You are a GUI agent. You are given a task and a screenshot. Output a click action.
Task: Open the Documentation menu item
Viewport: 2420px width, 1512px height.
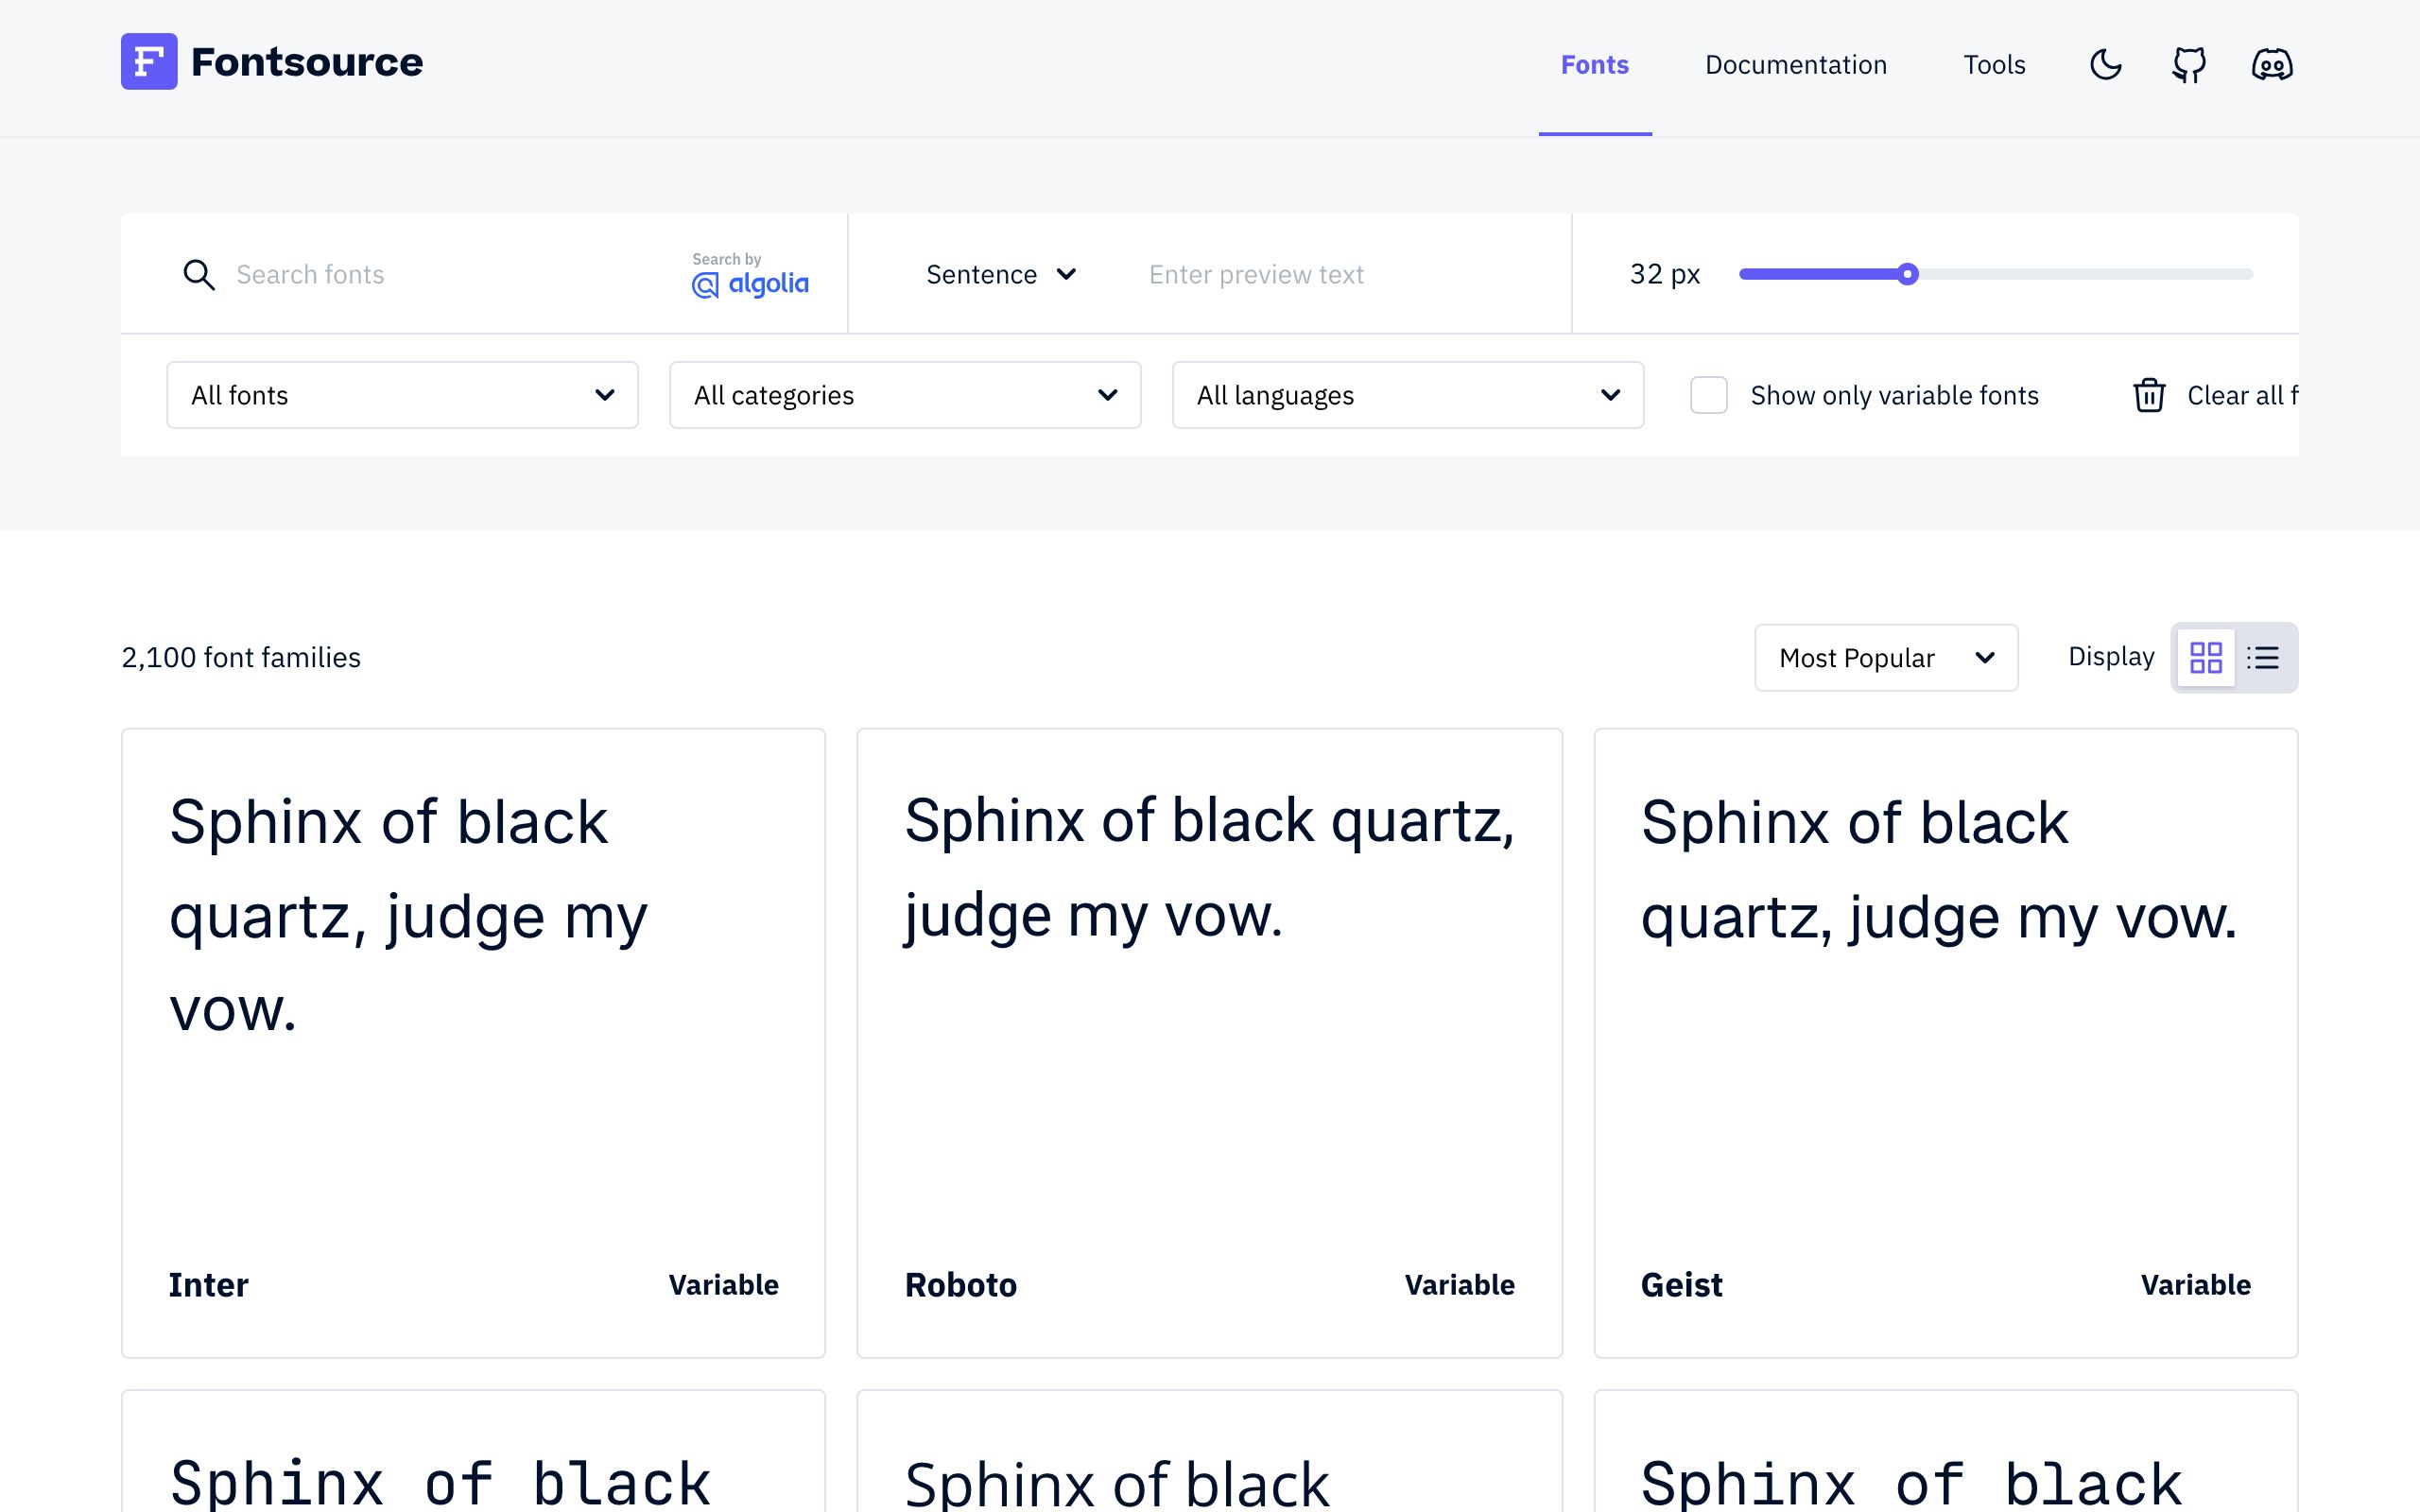(1796, 65)
